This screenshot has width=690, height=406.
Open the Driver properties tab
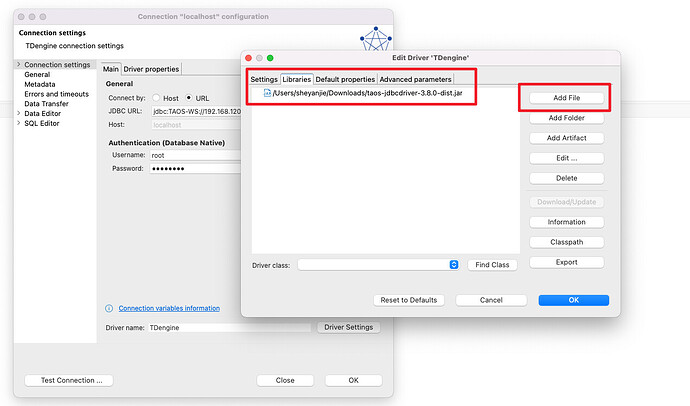tap(151, 69)
